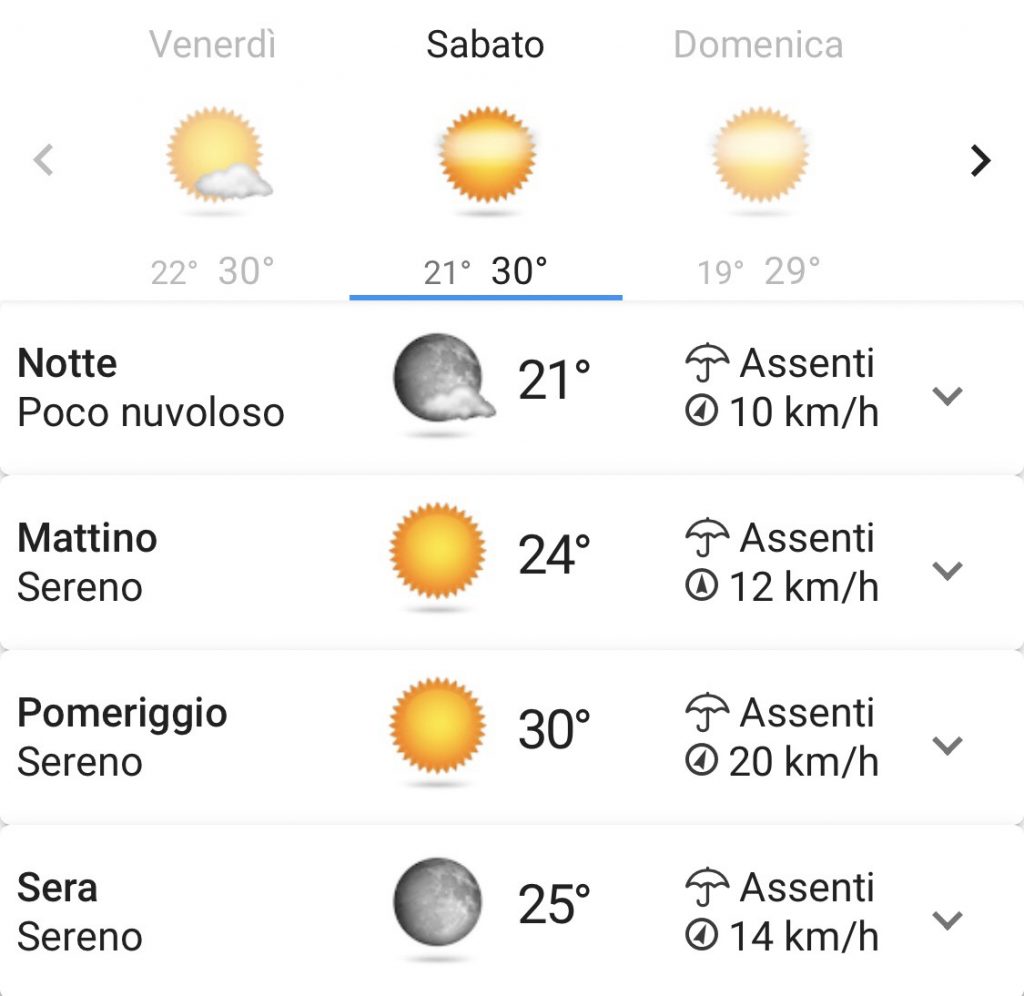This screenshot has height=996, width=1024.
Task: Tap the full moon icon in the Sera row
Action: coord(438,902)
